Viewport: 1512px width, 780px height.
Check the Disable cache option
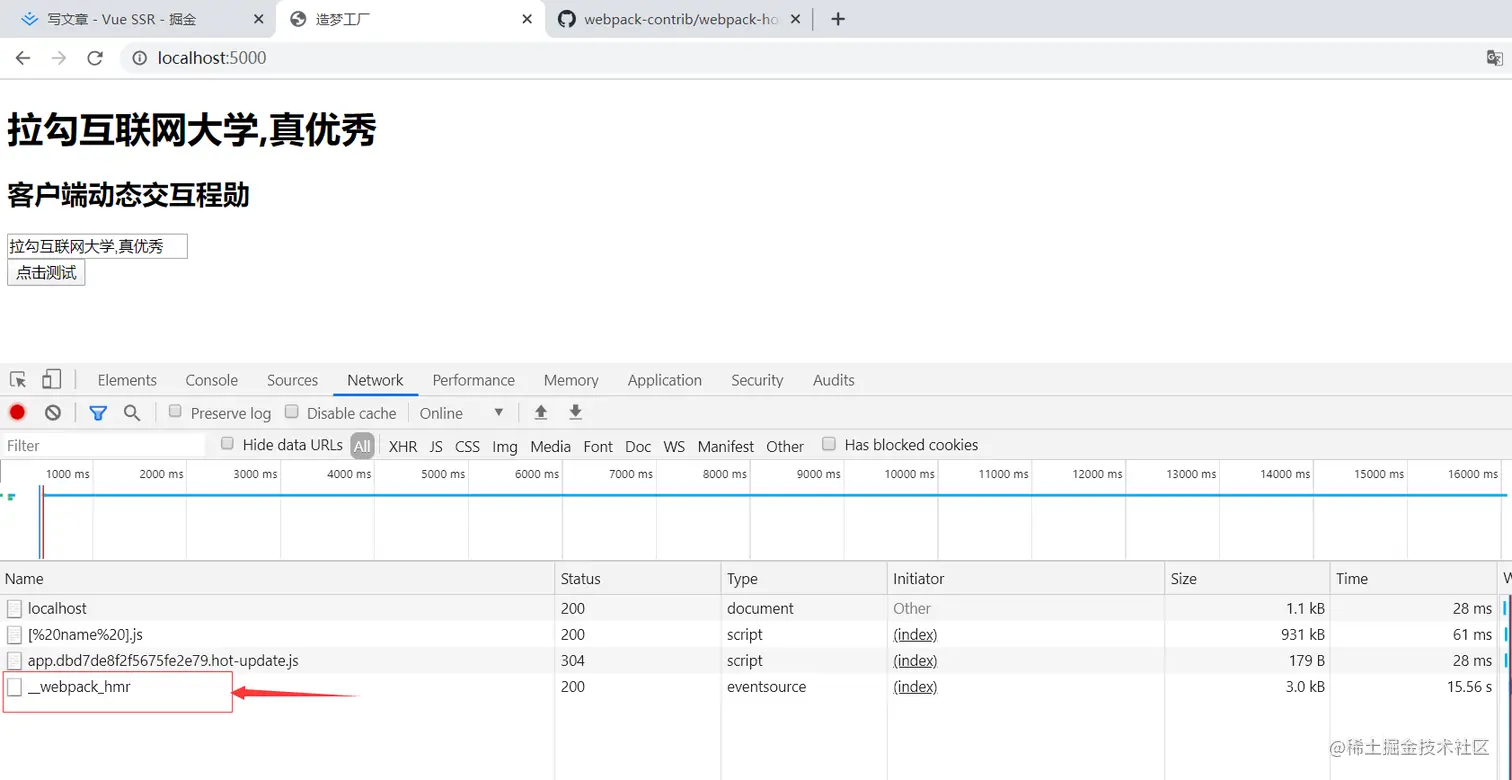(292, 412)
